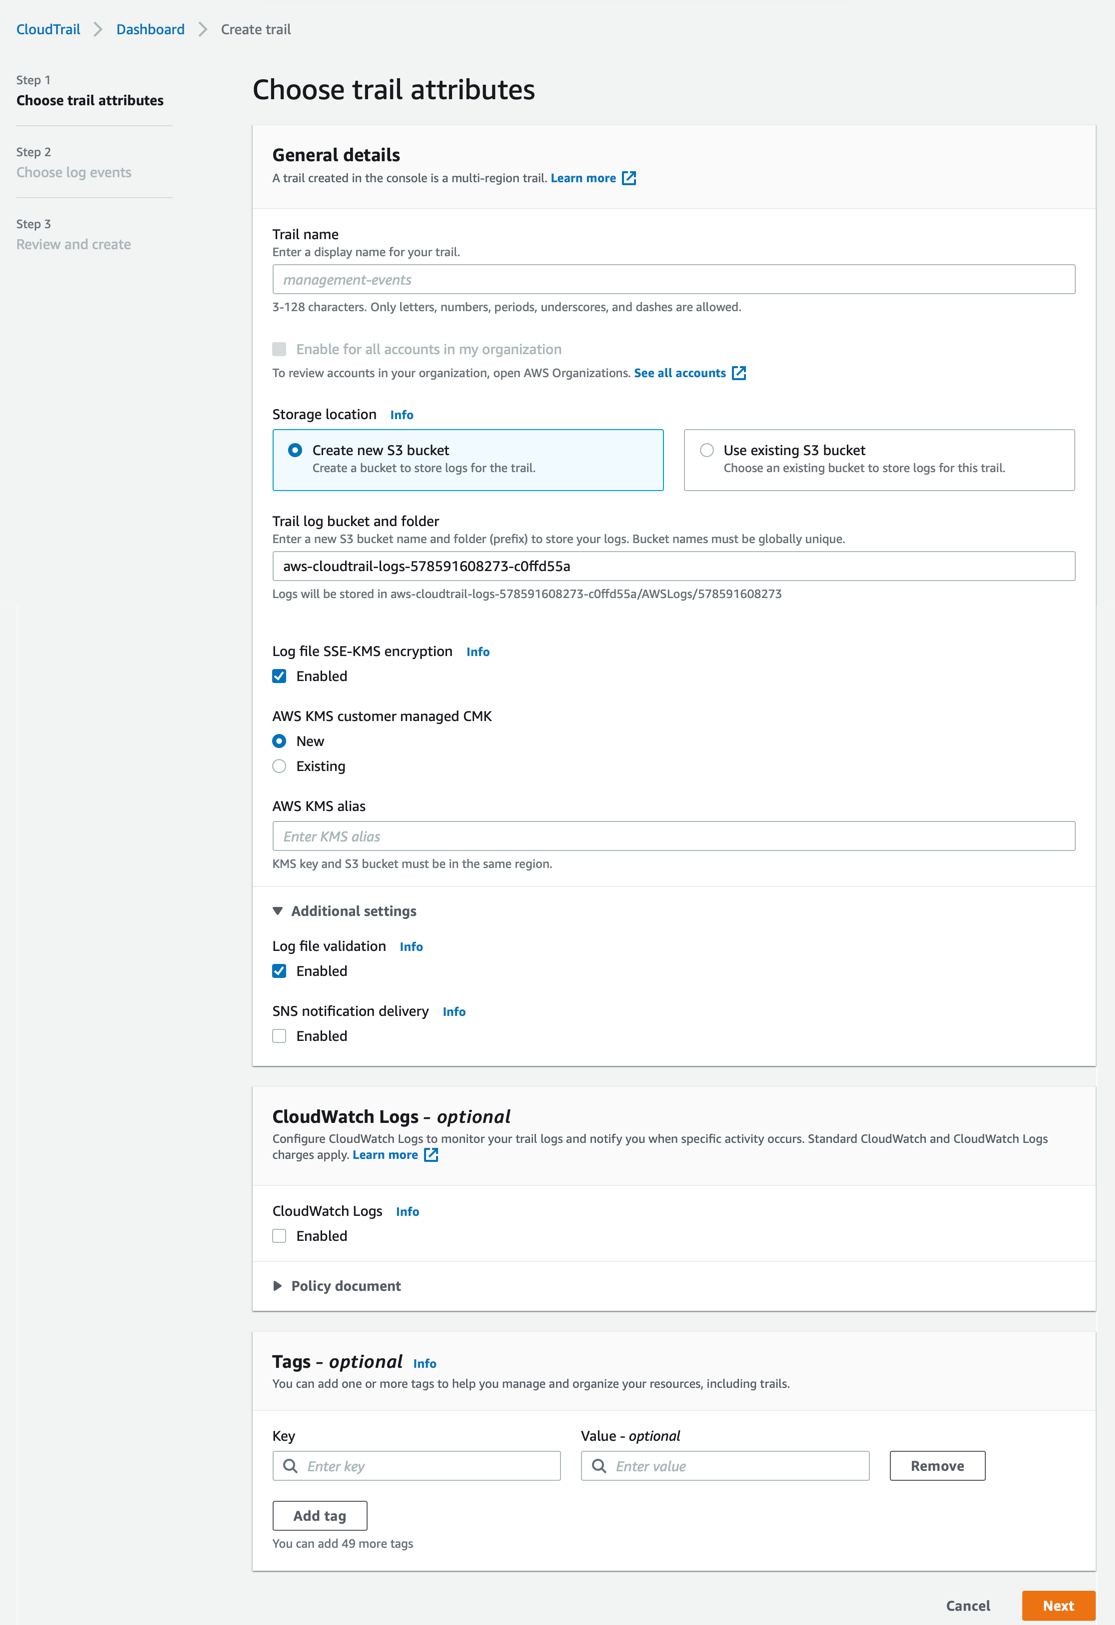Open Info next to Log file SSE-KMS encryption
The height and width of the screenshot is (1625, 1115).
[x=477, y=652]
